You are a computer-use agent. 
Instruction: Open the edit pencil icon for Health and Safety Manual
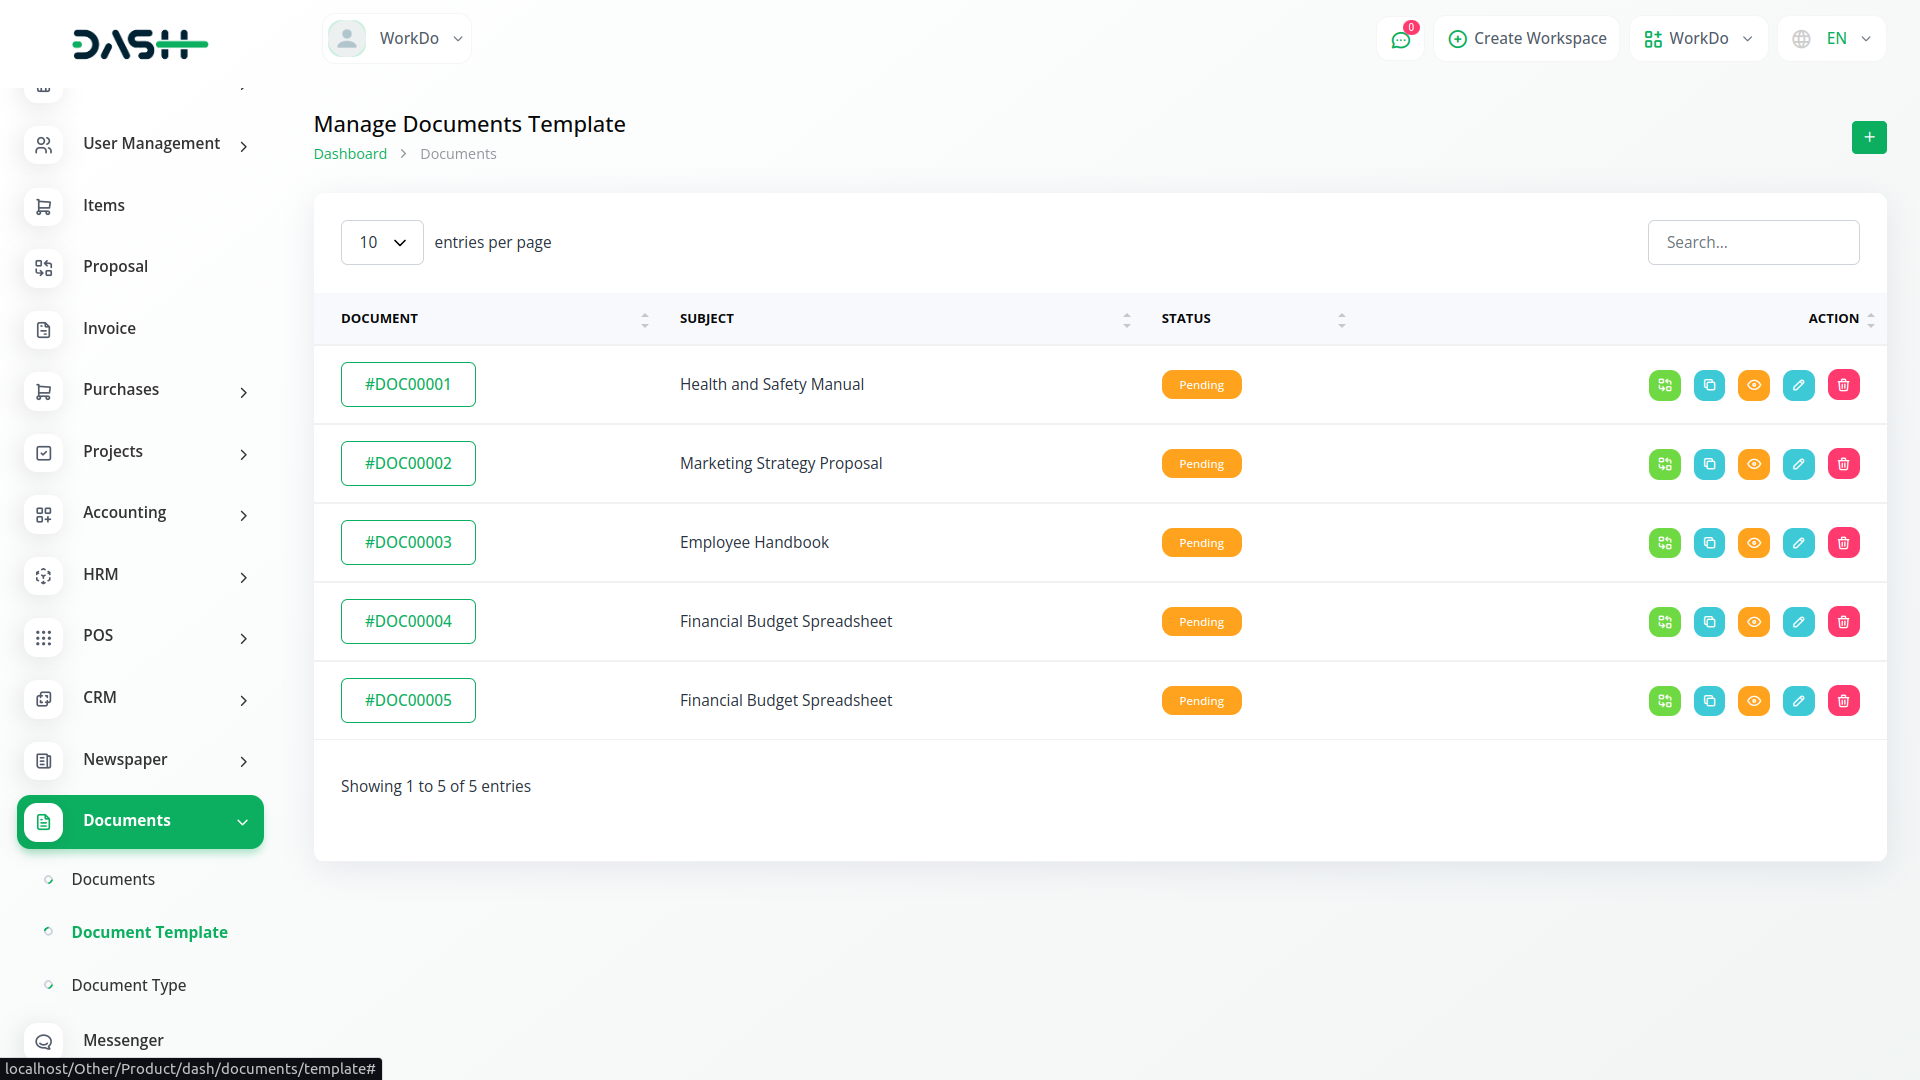click(1798, 385)
